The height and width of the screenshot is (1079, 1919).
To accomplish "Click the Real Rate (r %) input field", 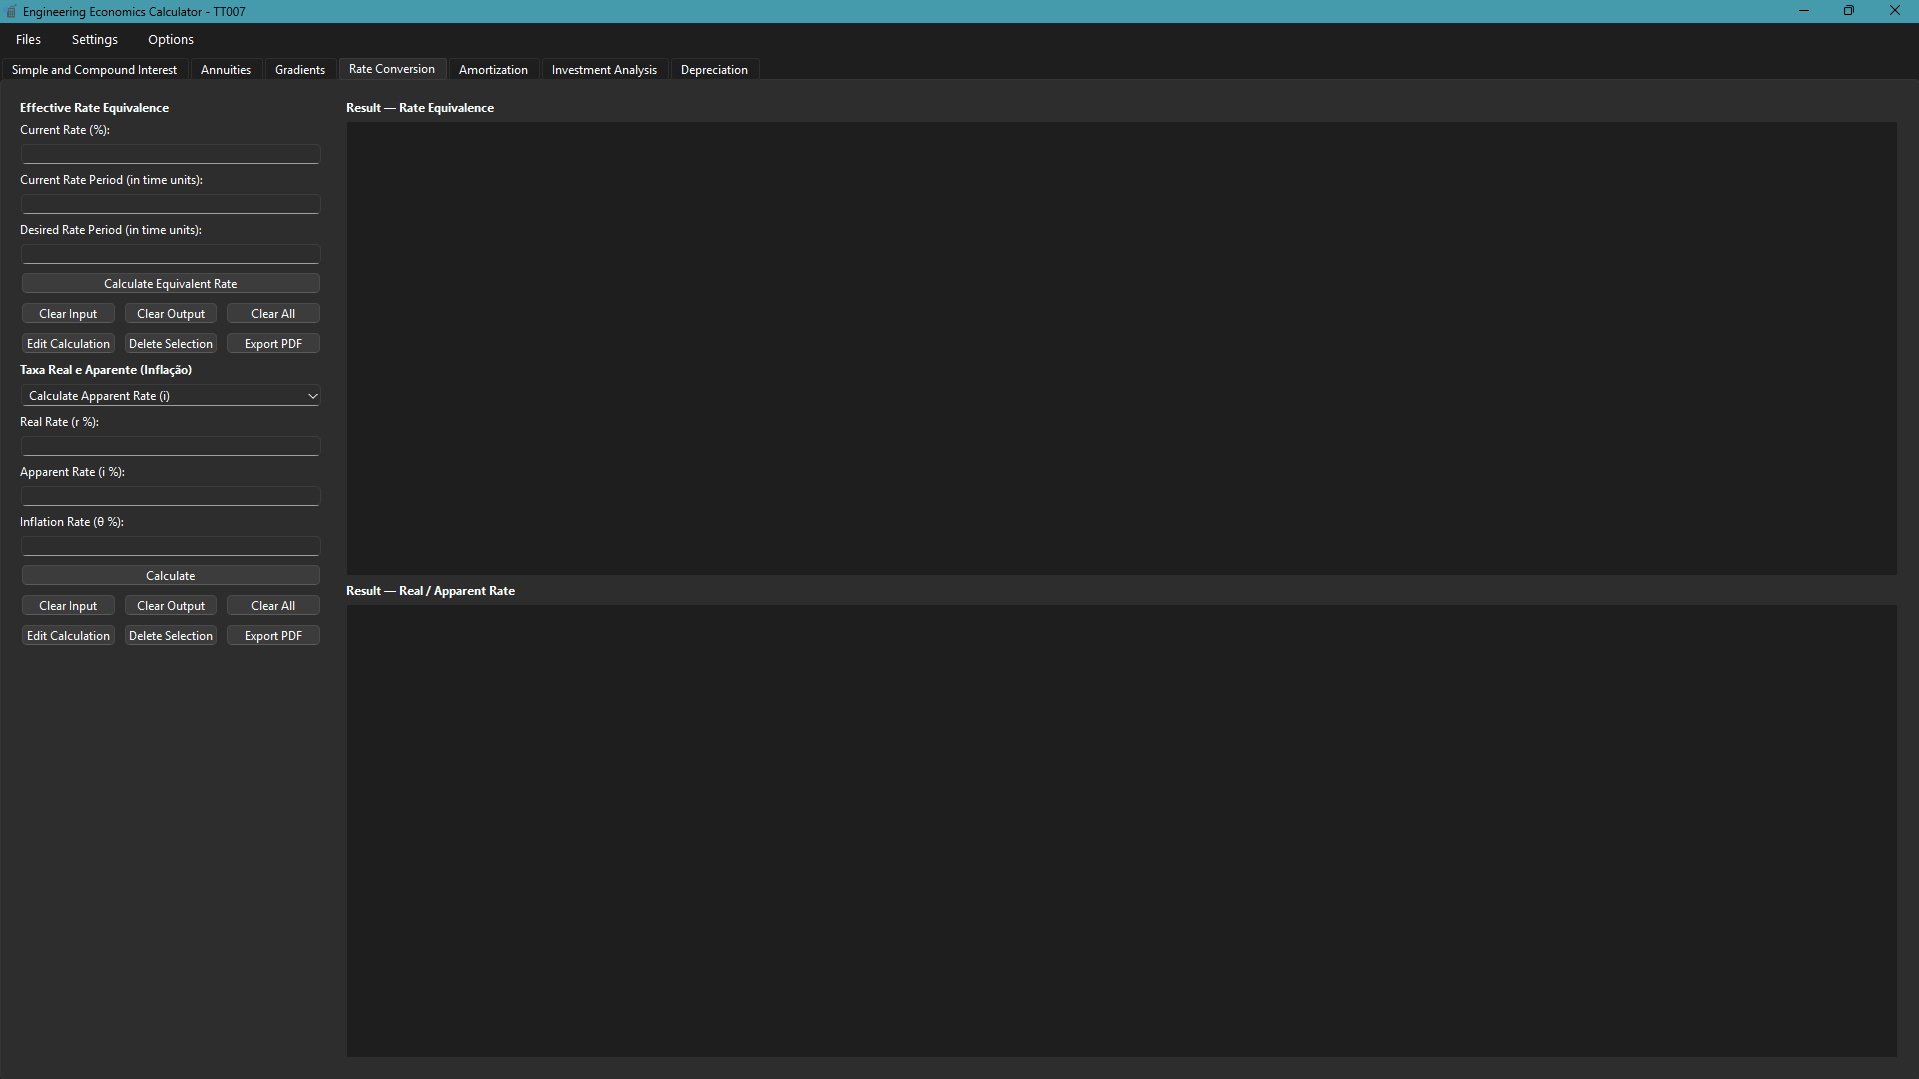I will pos(171,446).
